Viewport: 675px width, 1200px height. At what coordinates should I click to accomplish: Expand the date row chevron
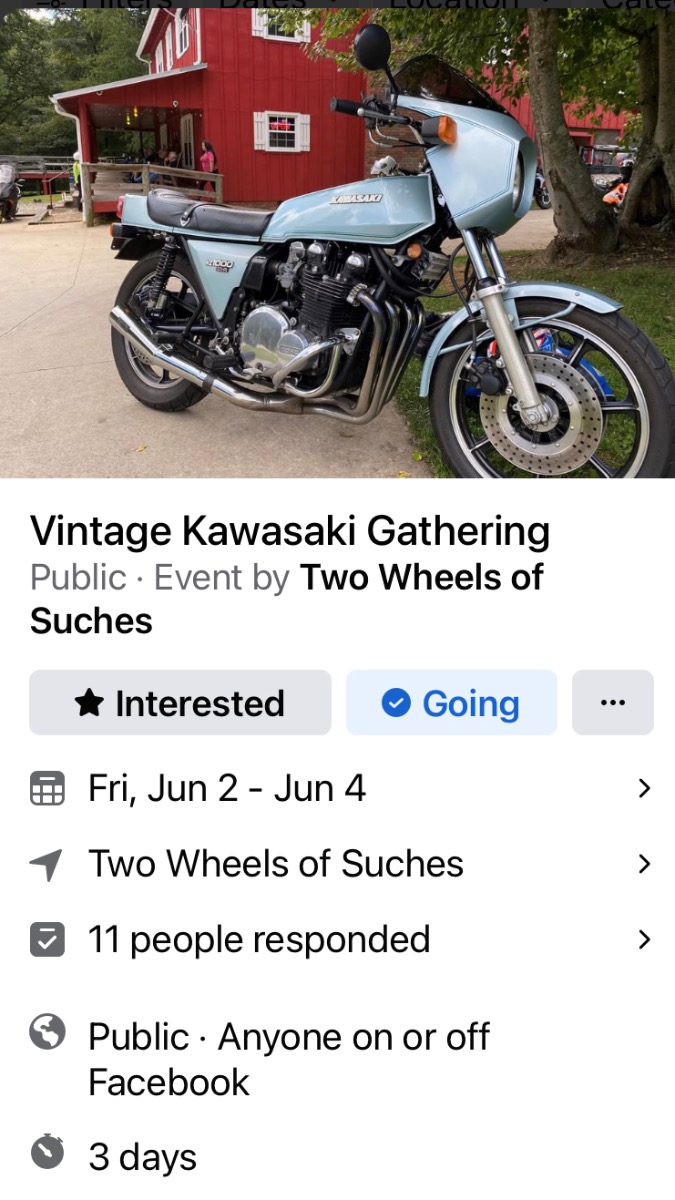(644, 789)
